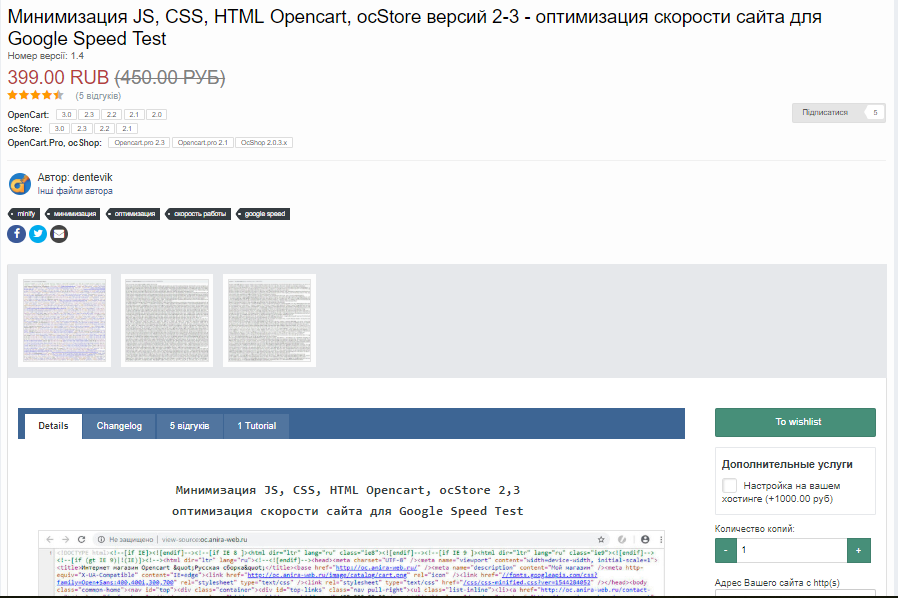Click the price '399.00 RUB'
898x598 pixels.
point(58,77)
